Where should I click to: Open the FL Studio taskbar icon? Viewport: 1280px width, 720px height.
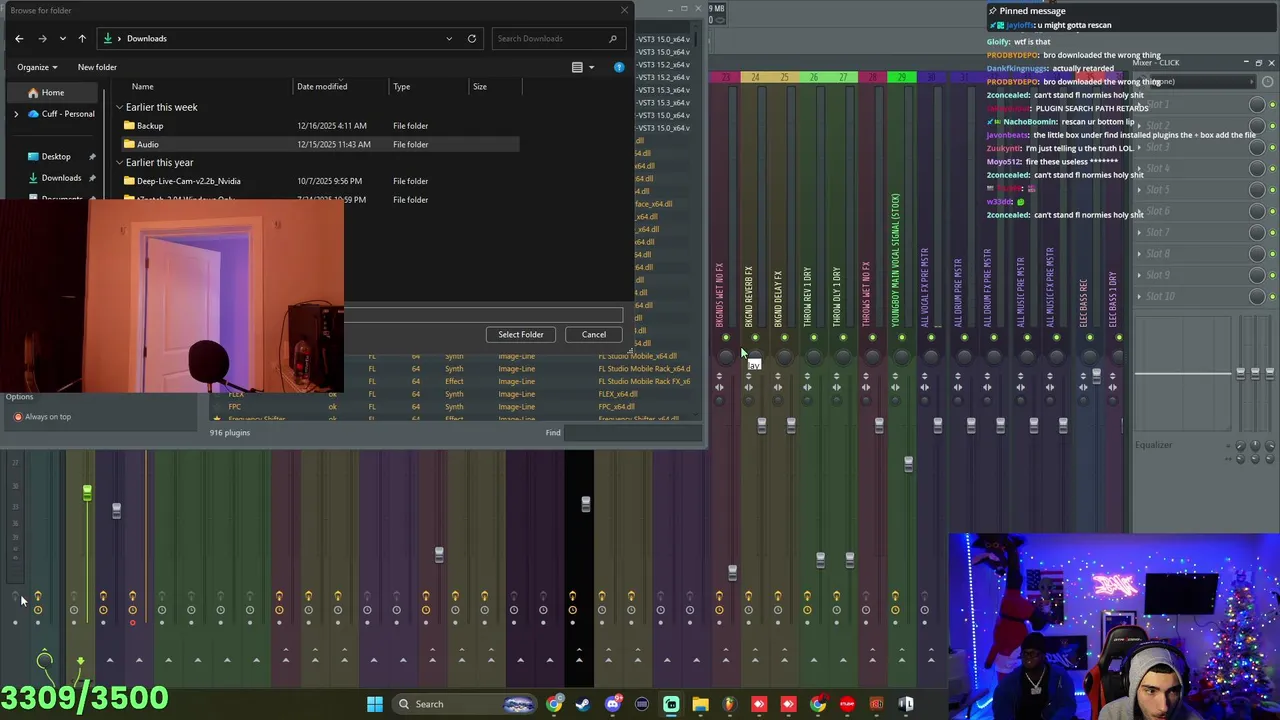click(x=729, y=704)
